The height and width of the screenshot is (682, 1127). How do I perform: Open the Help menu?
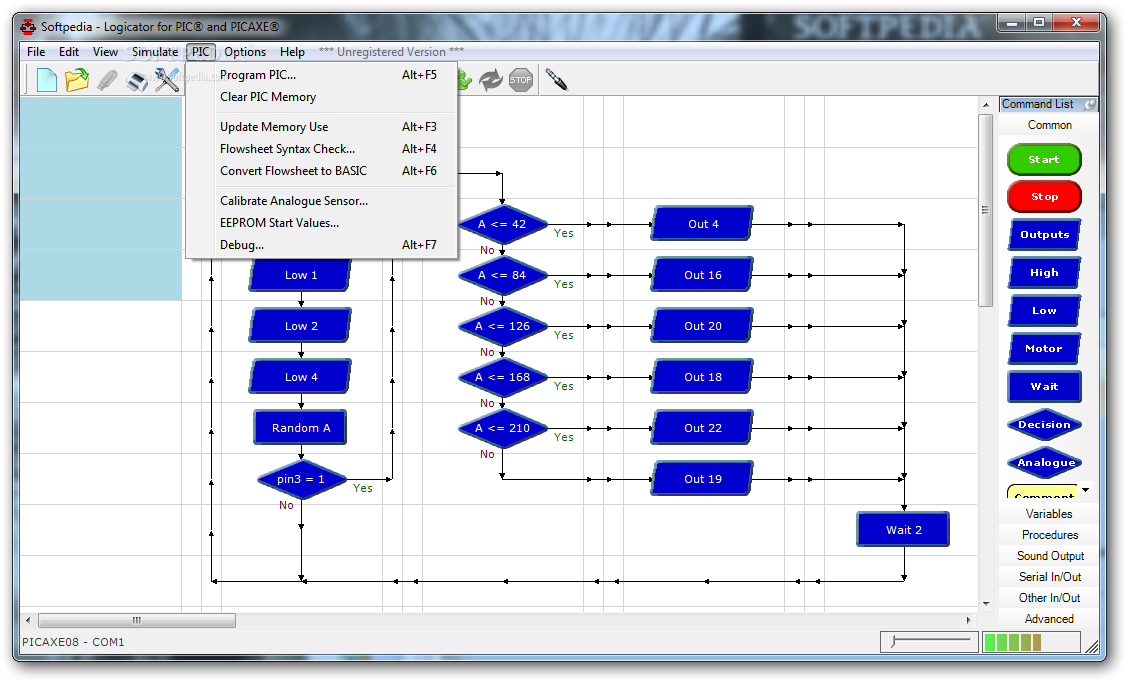(x=293, y=52)
